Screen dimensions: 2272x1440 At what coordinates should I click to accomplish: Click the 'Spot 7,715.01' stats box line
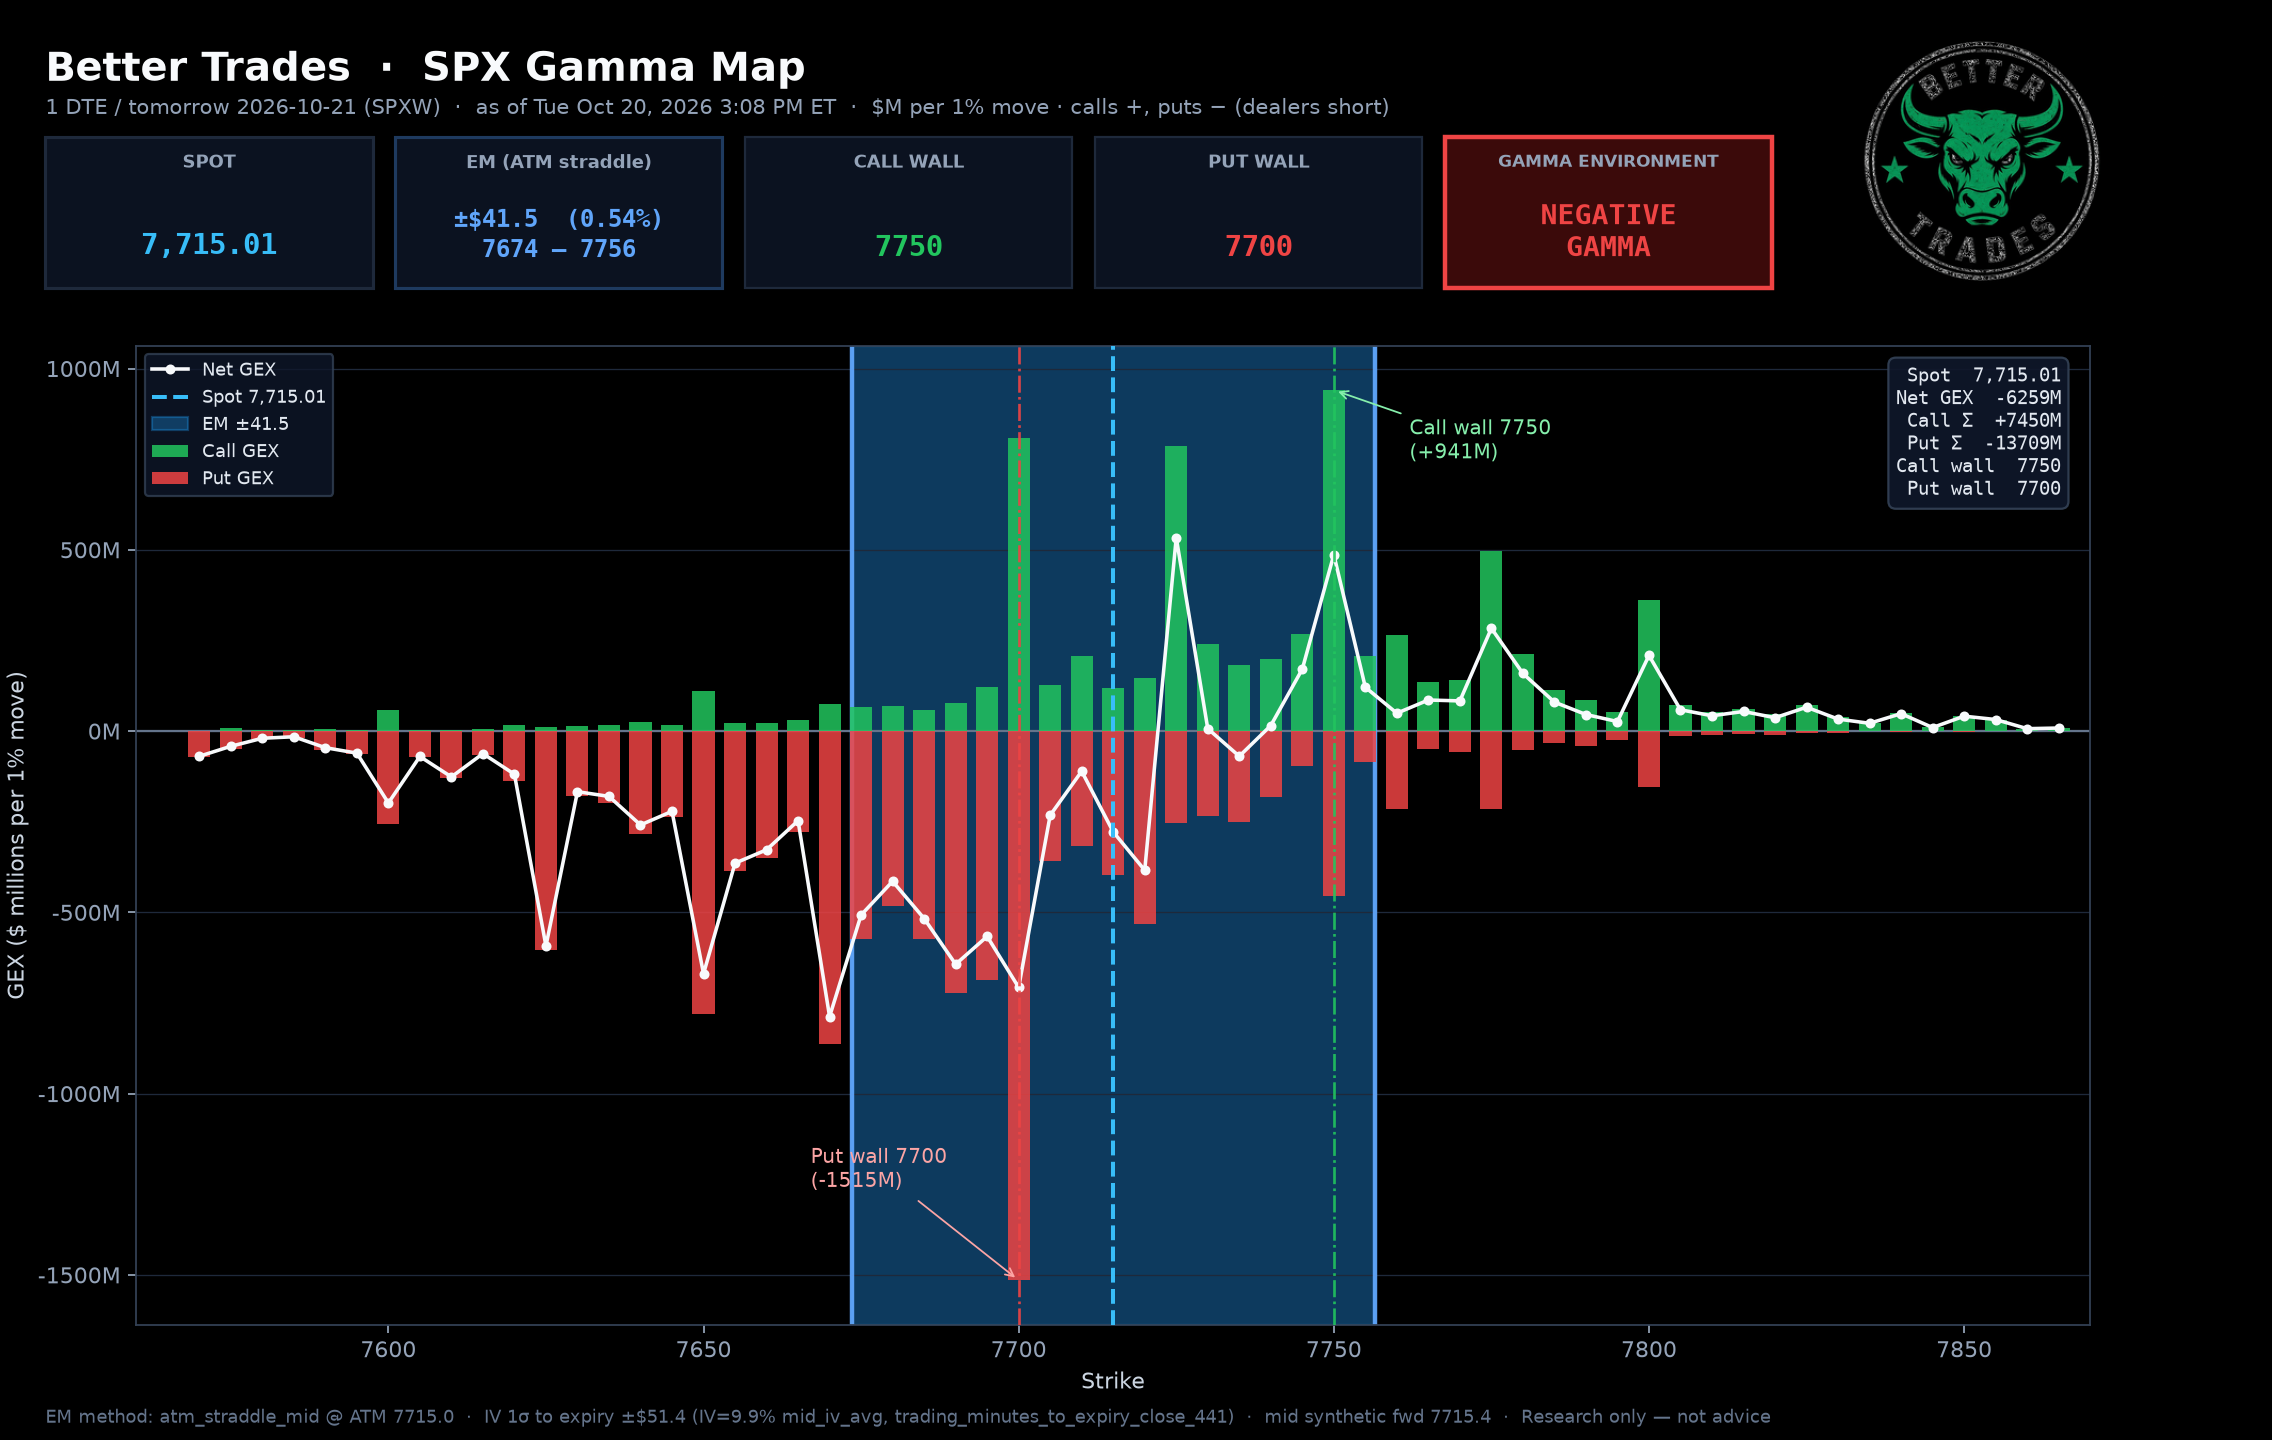point(1984,375)
